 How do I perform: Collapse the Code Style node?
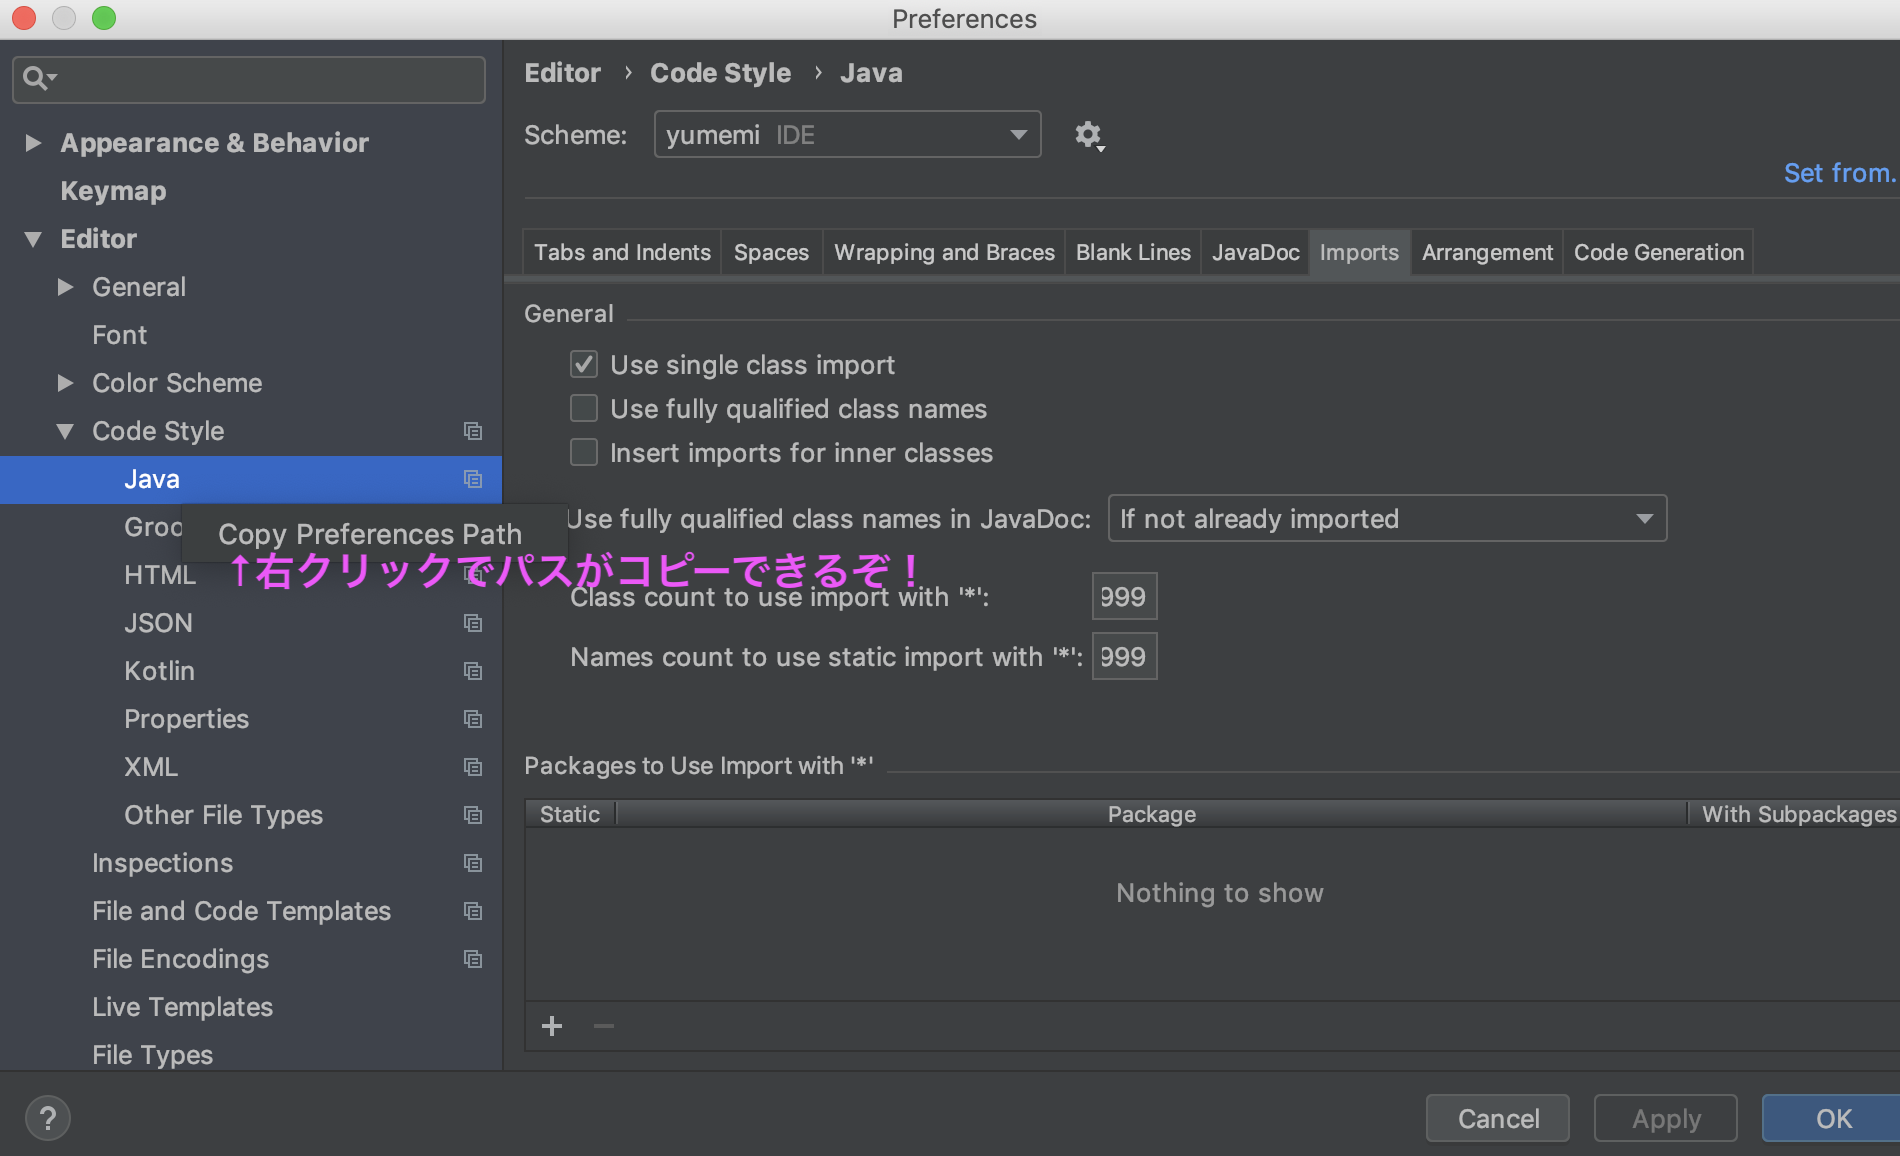[66, 431]
